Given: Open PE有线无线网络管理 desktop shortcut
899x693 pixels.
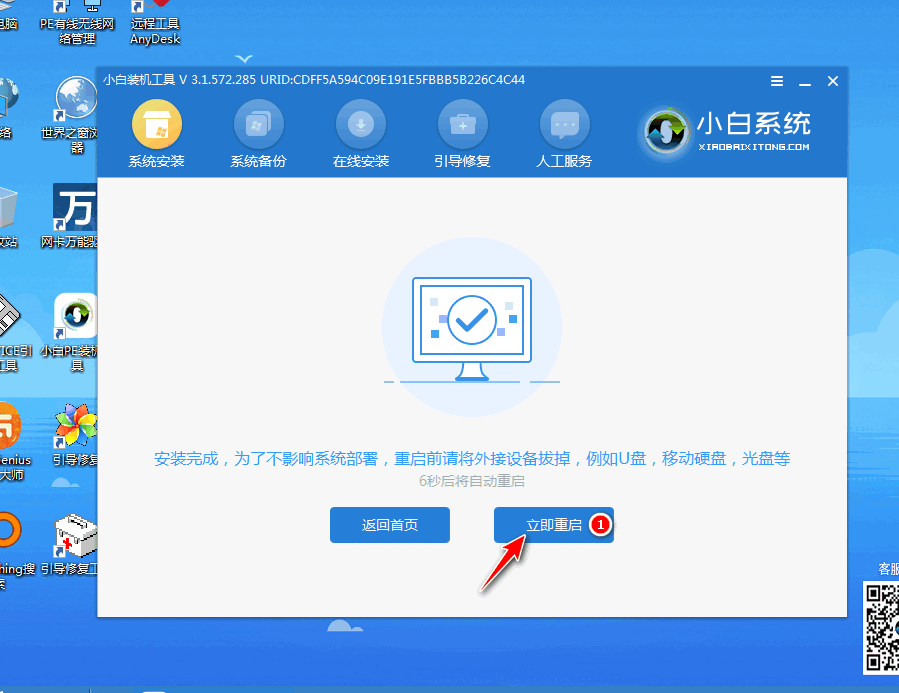Looking at the screenshot, I should click(77, 23).
